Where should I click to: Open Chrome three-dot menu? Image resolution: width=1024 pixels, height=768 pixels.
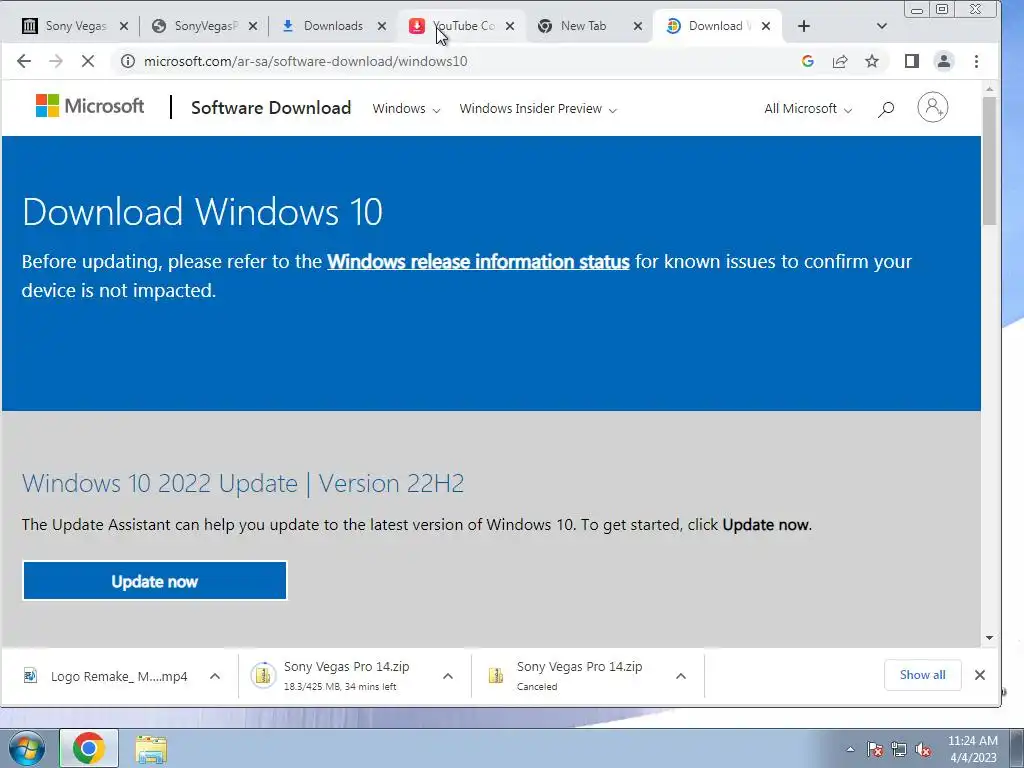(976, 61)
